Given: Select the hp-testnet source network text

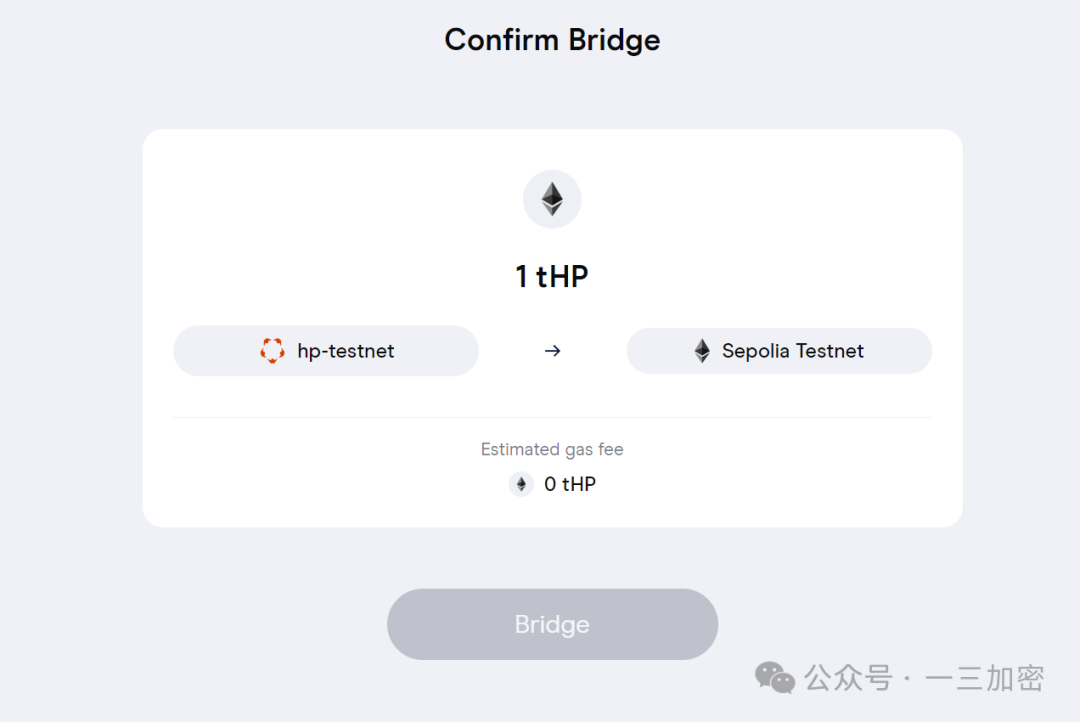Looking at the screenshot, I should 346,351.
